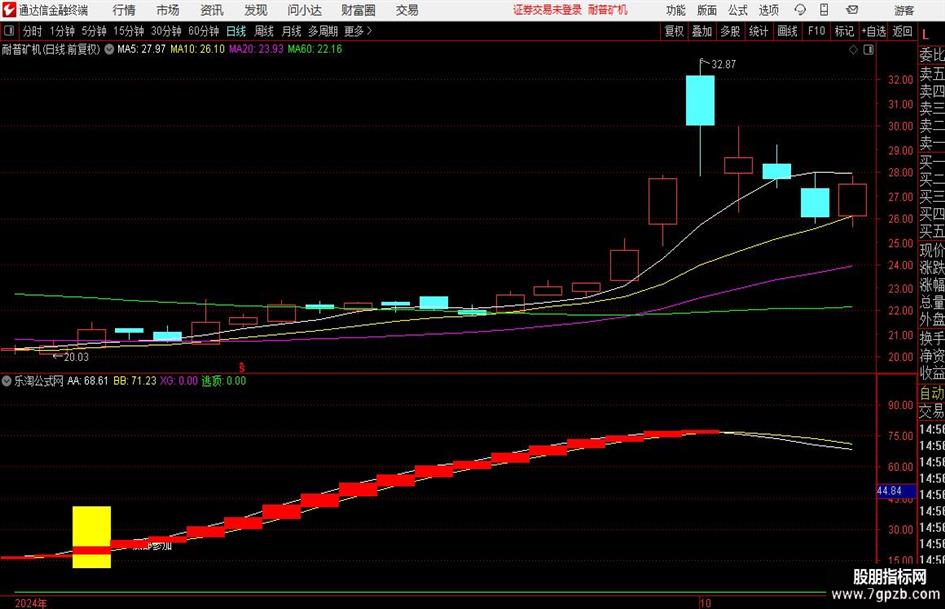Toggle the side panel icon at chart top-right

pyautogui.click(x=868, y=50)
